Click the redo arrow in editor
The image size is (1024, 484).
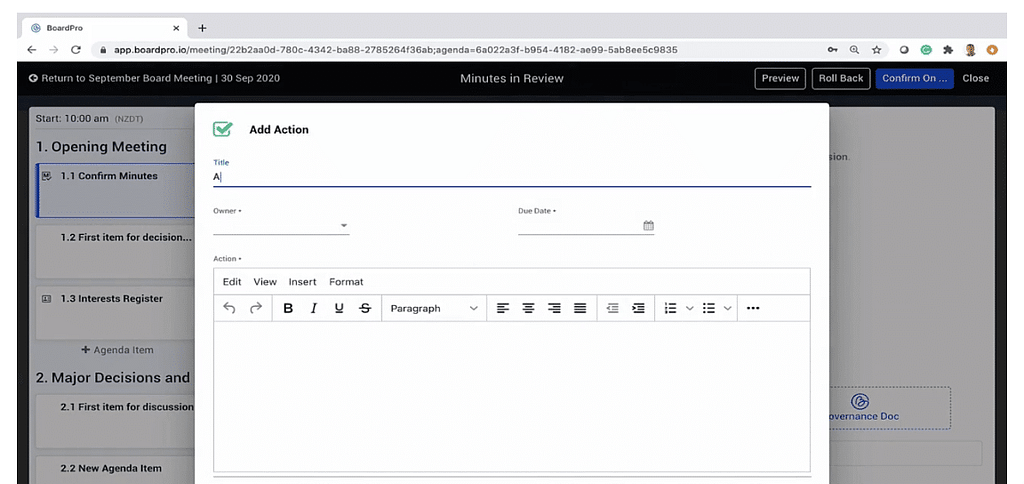click(256, 309)
